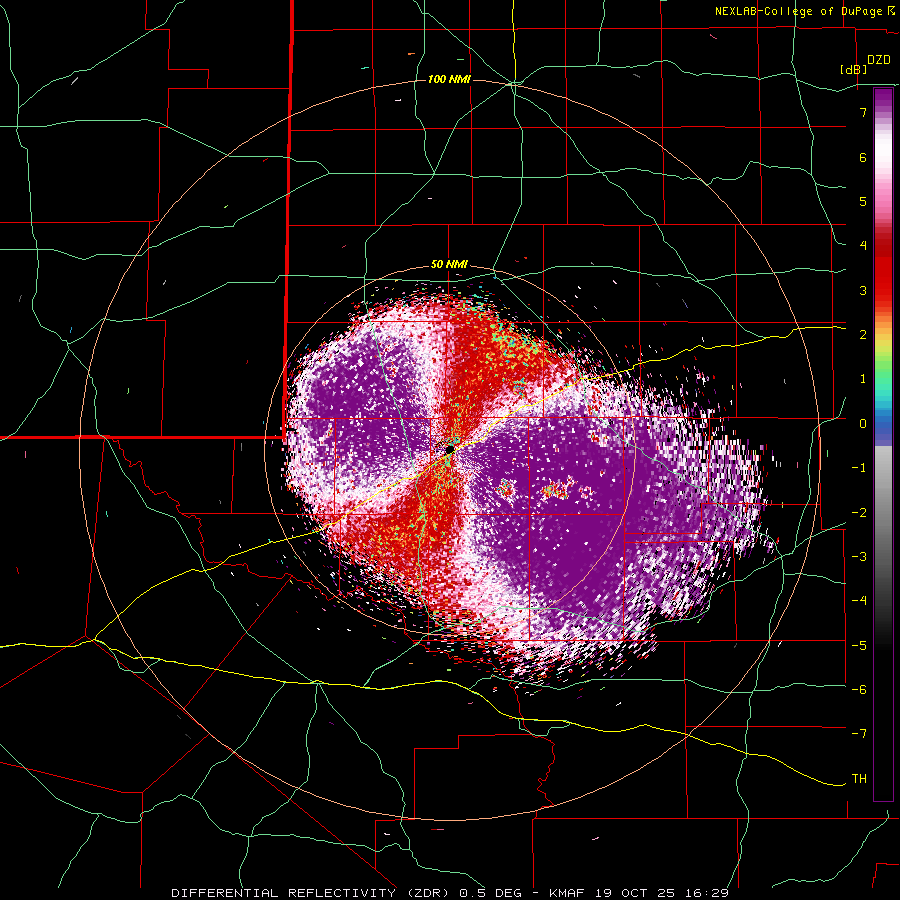The image size is (900, 900).
Task: Click the Differential Reflectivity title caption
Action: (449, 893)
